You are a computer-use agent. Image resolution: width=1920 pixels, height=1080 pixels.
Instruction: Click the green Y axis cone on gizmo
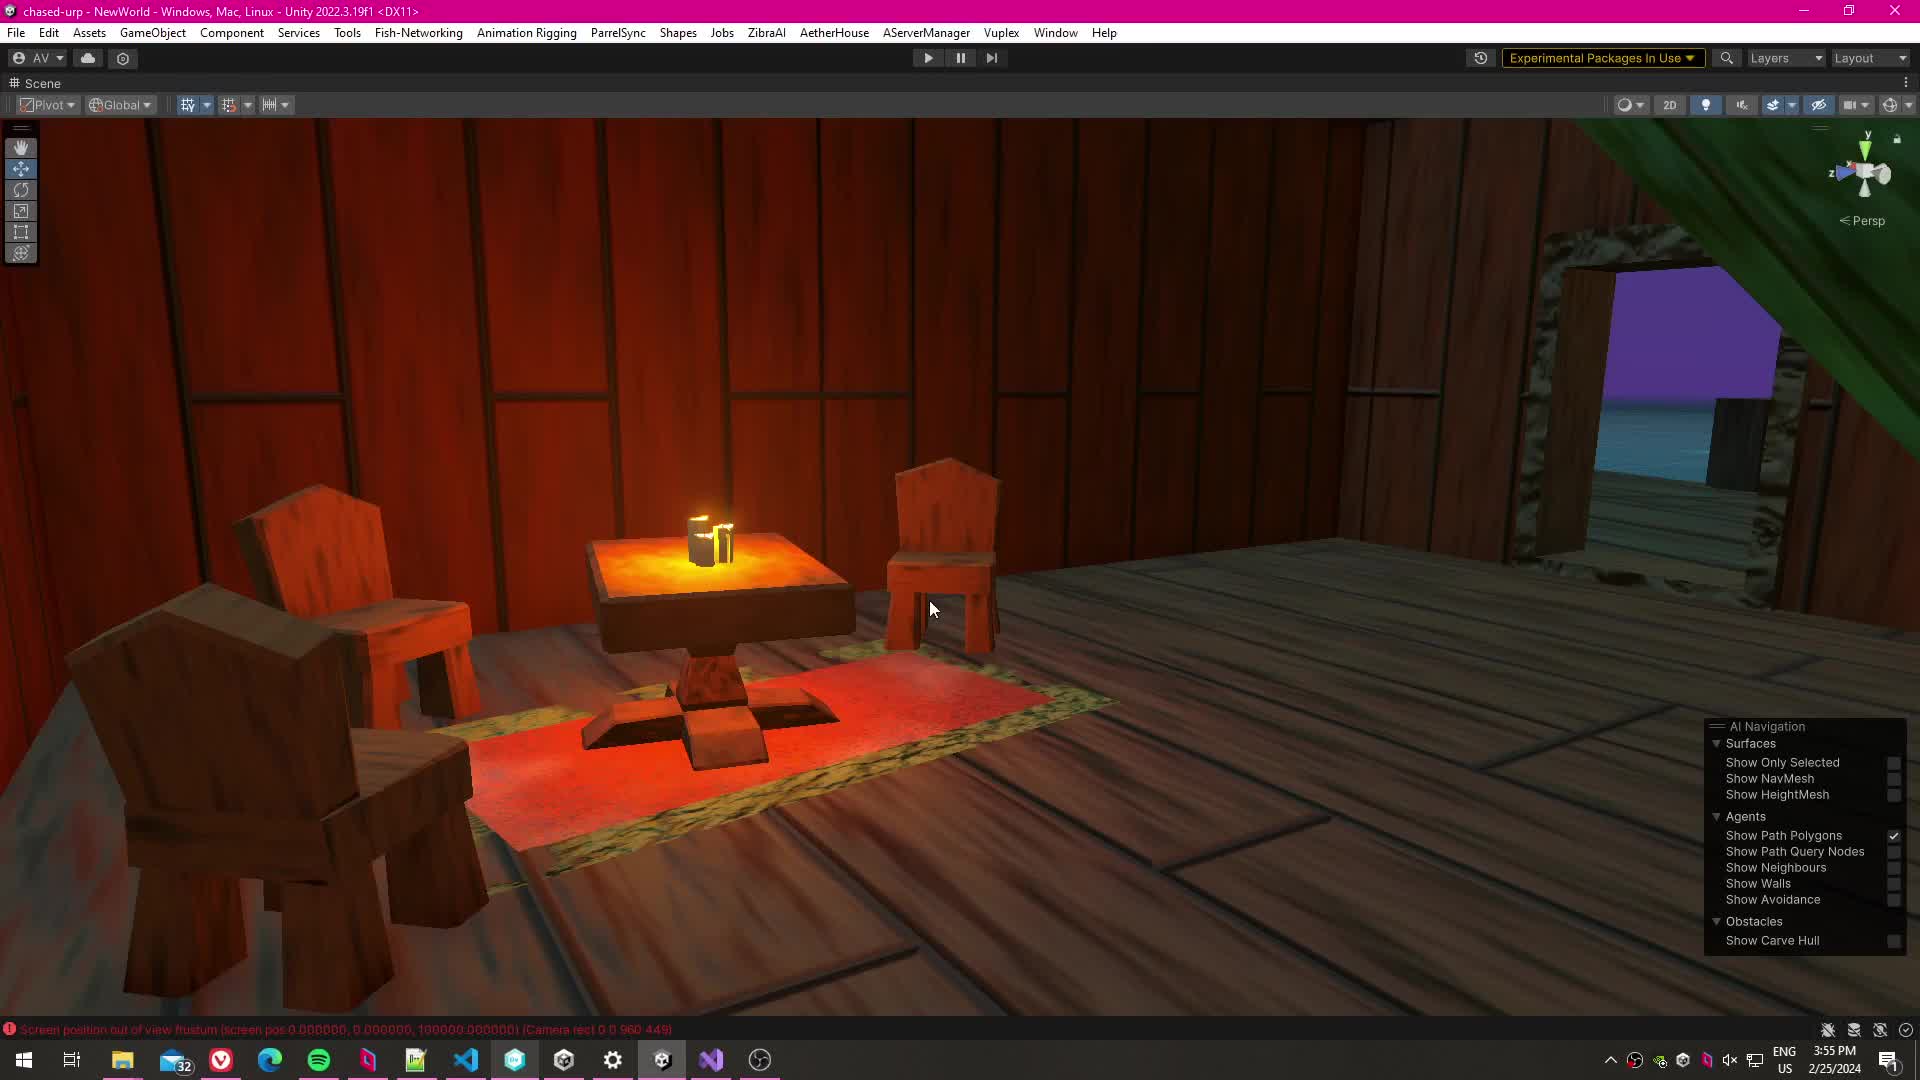pos(1866,149)
